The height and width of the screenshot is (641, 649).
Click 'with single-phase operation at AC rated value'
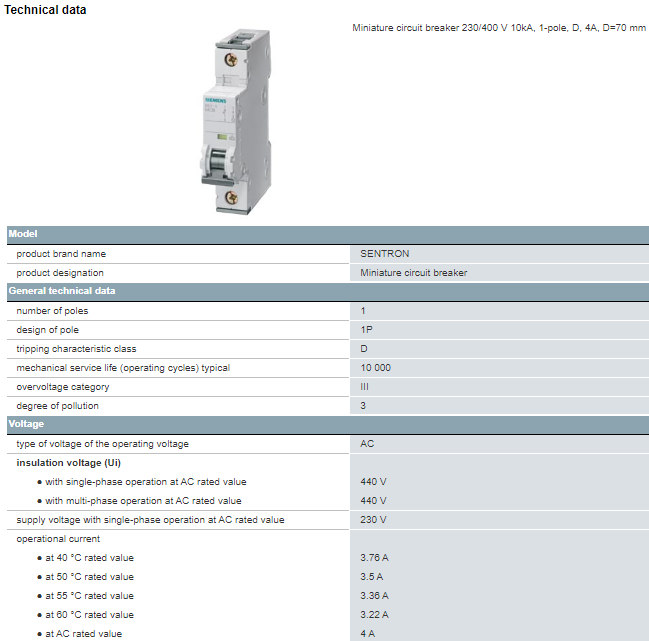[x=146, y=482]
